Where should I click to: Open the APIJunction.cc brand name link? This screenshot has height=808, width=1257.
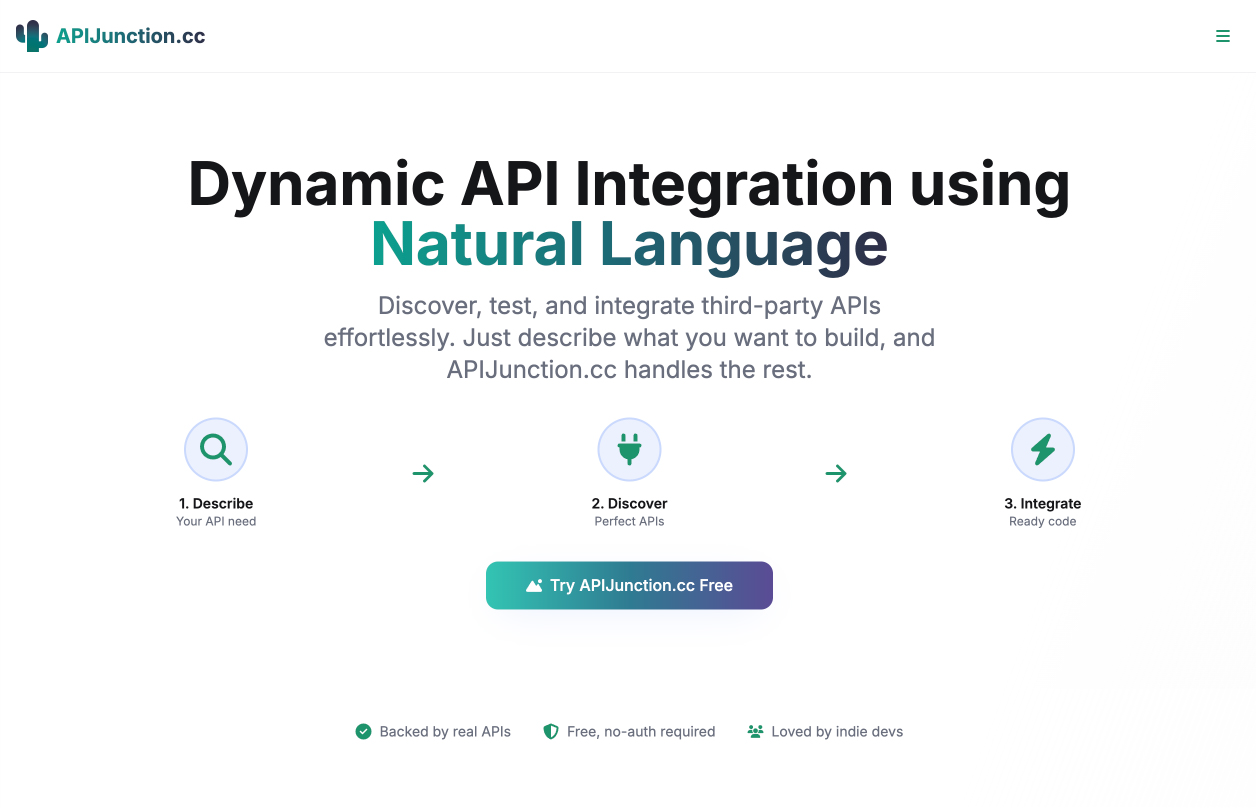tap(130, 36)
